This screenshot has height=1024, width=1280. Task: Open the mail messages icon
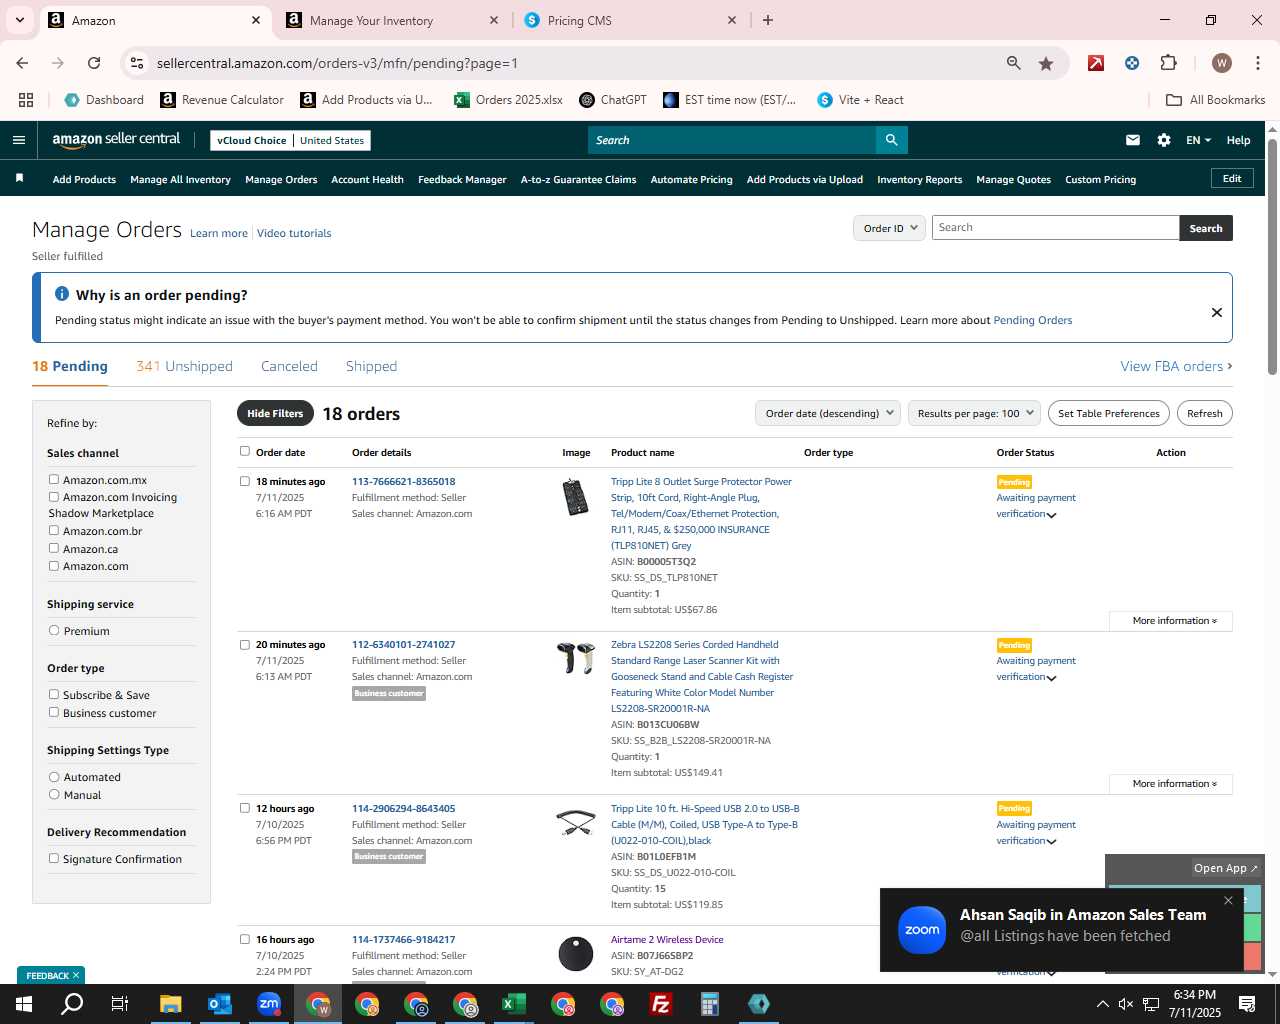click(1133, 140)
